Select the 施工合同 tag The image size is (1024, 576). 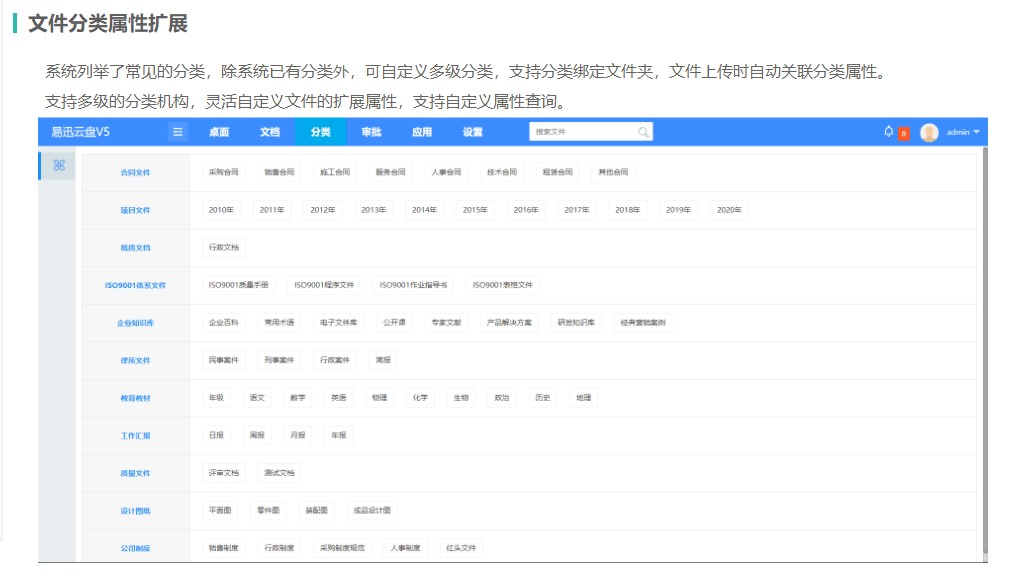pos(335,172)
